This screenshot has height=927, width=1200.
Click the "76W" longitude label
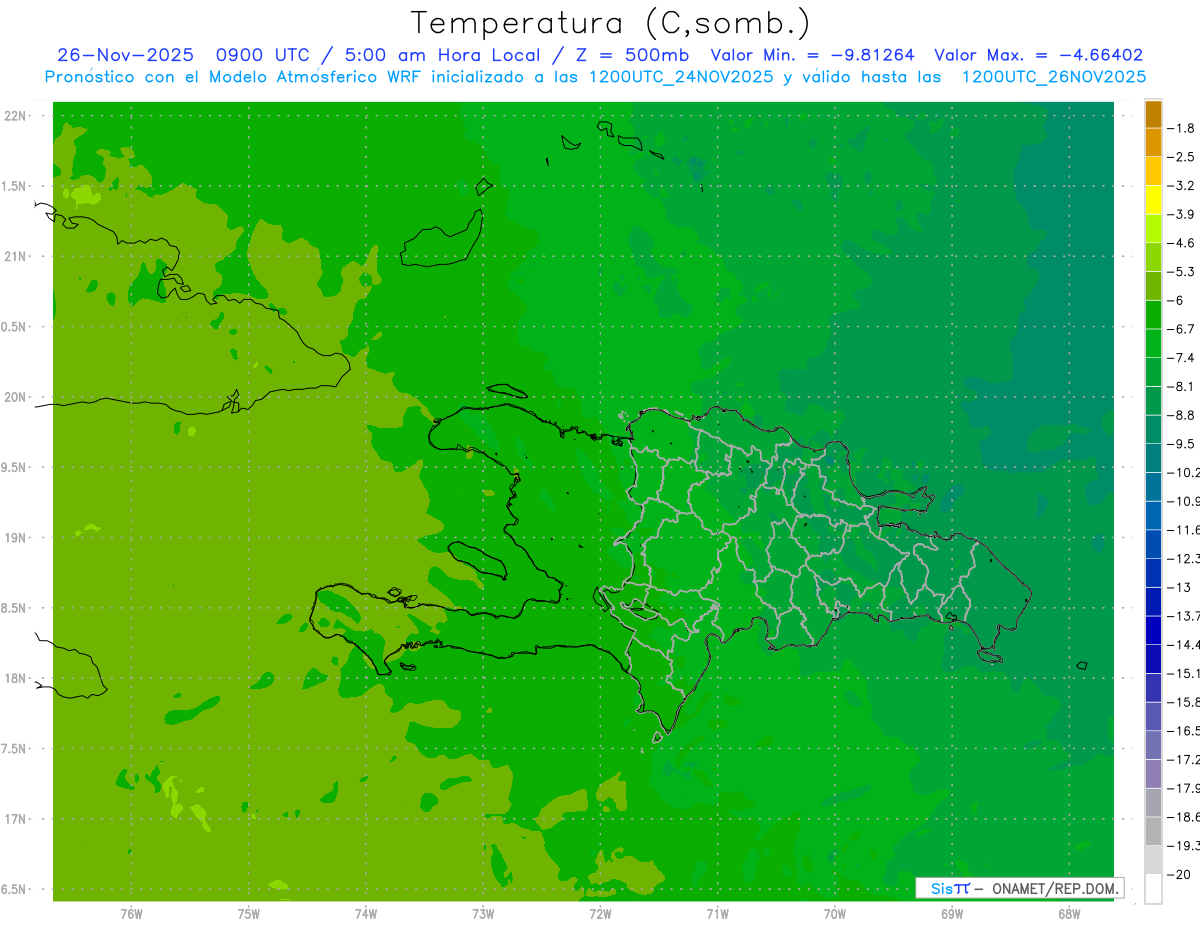click(131, 914)
